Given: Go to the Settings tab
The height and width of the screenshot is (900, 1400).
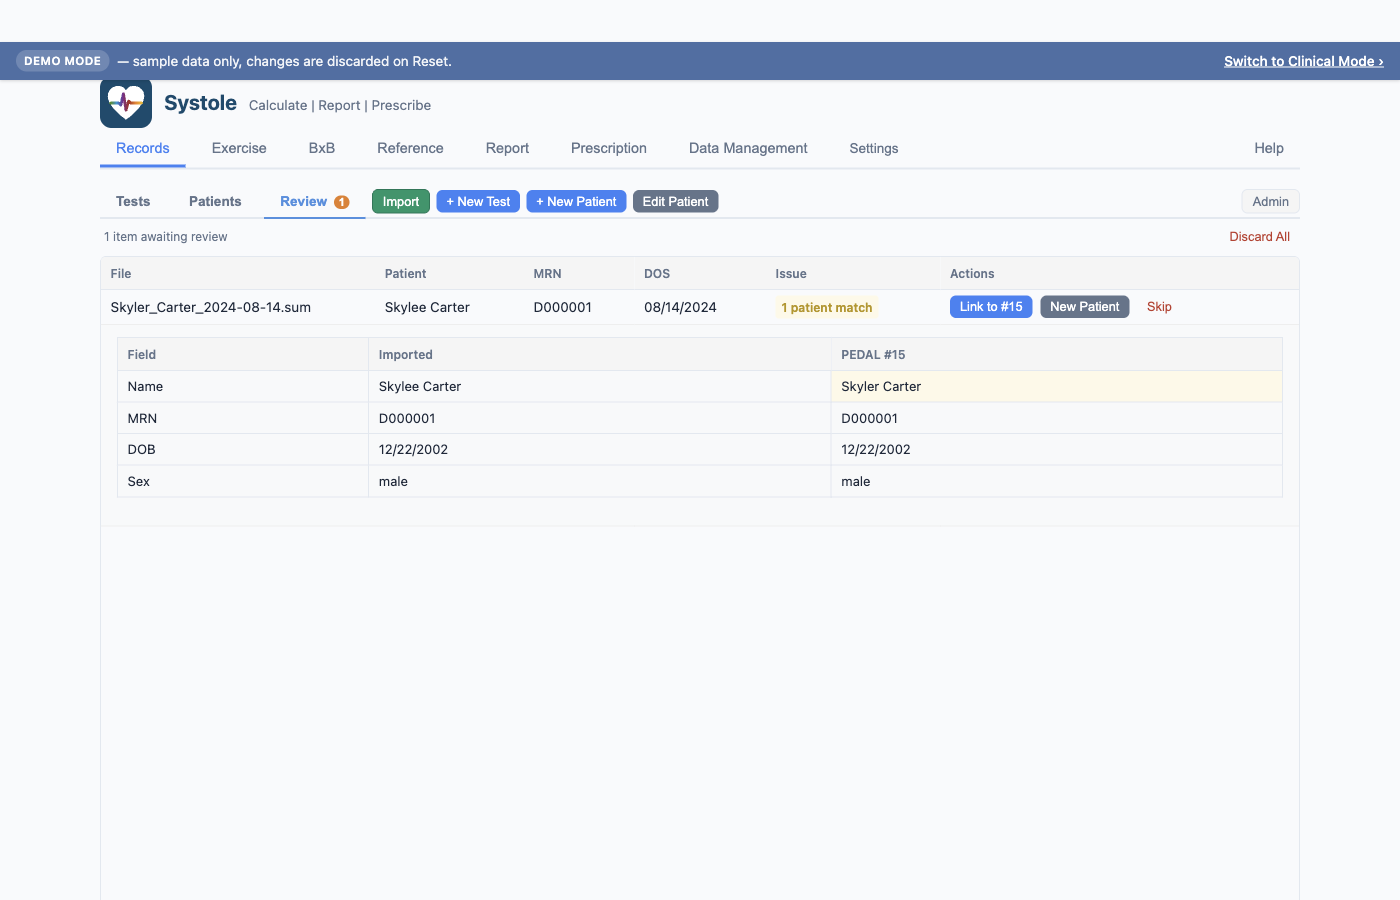Looking at the screenshot, I should [x=874, y=148].
